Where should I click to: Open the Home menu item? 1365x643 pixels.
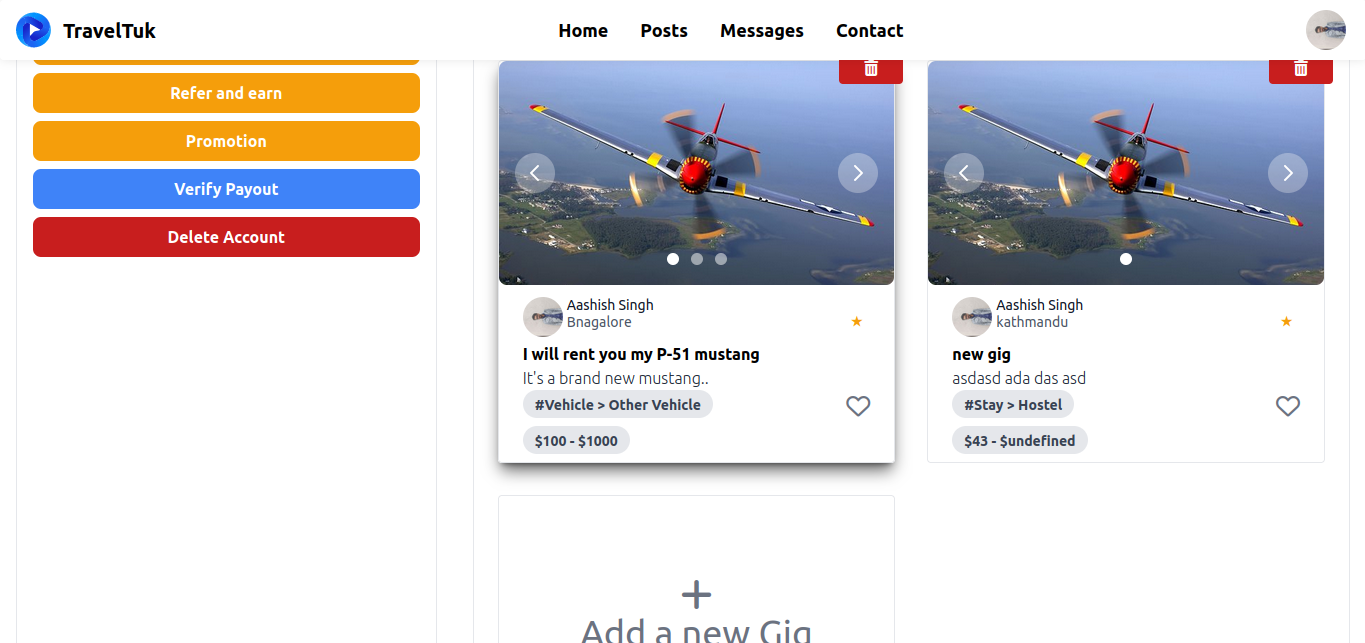tap(583, 31)
